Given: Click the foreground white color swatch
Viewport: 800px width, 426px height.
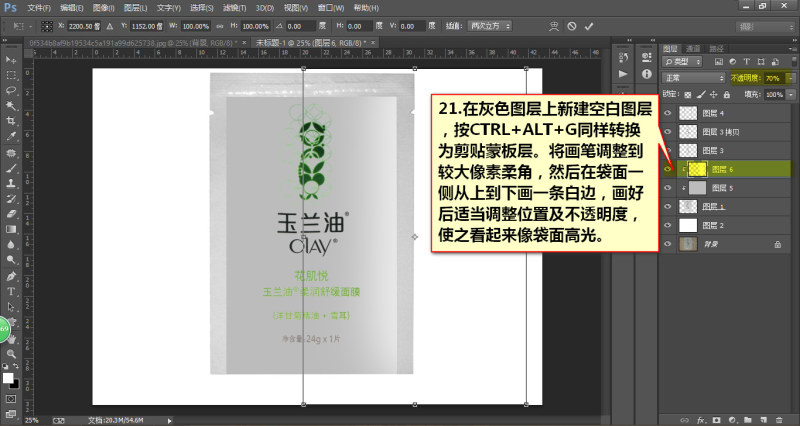Looking at the screenshot, I should pyautogui.click(x=8, y=378).
